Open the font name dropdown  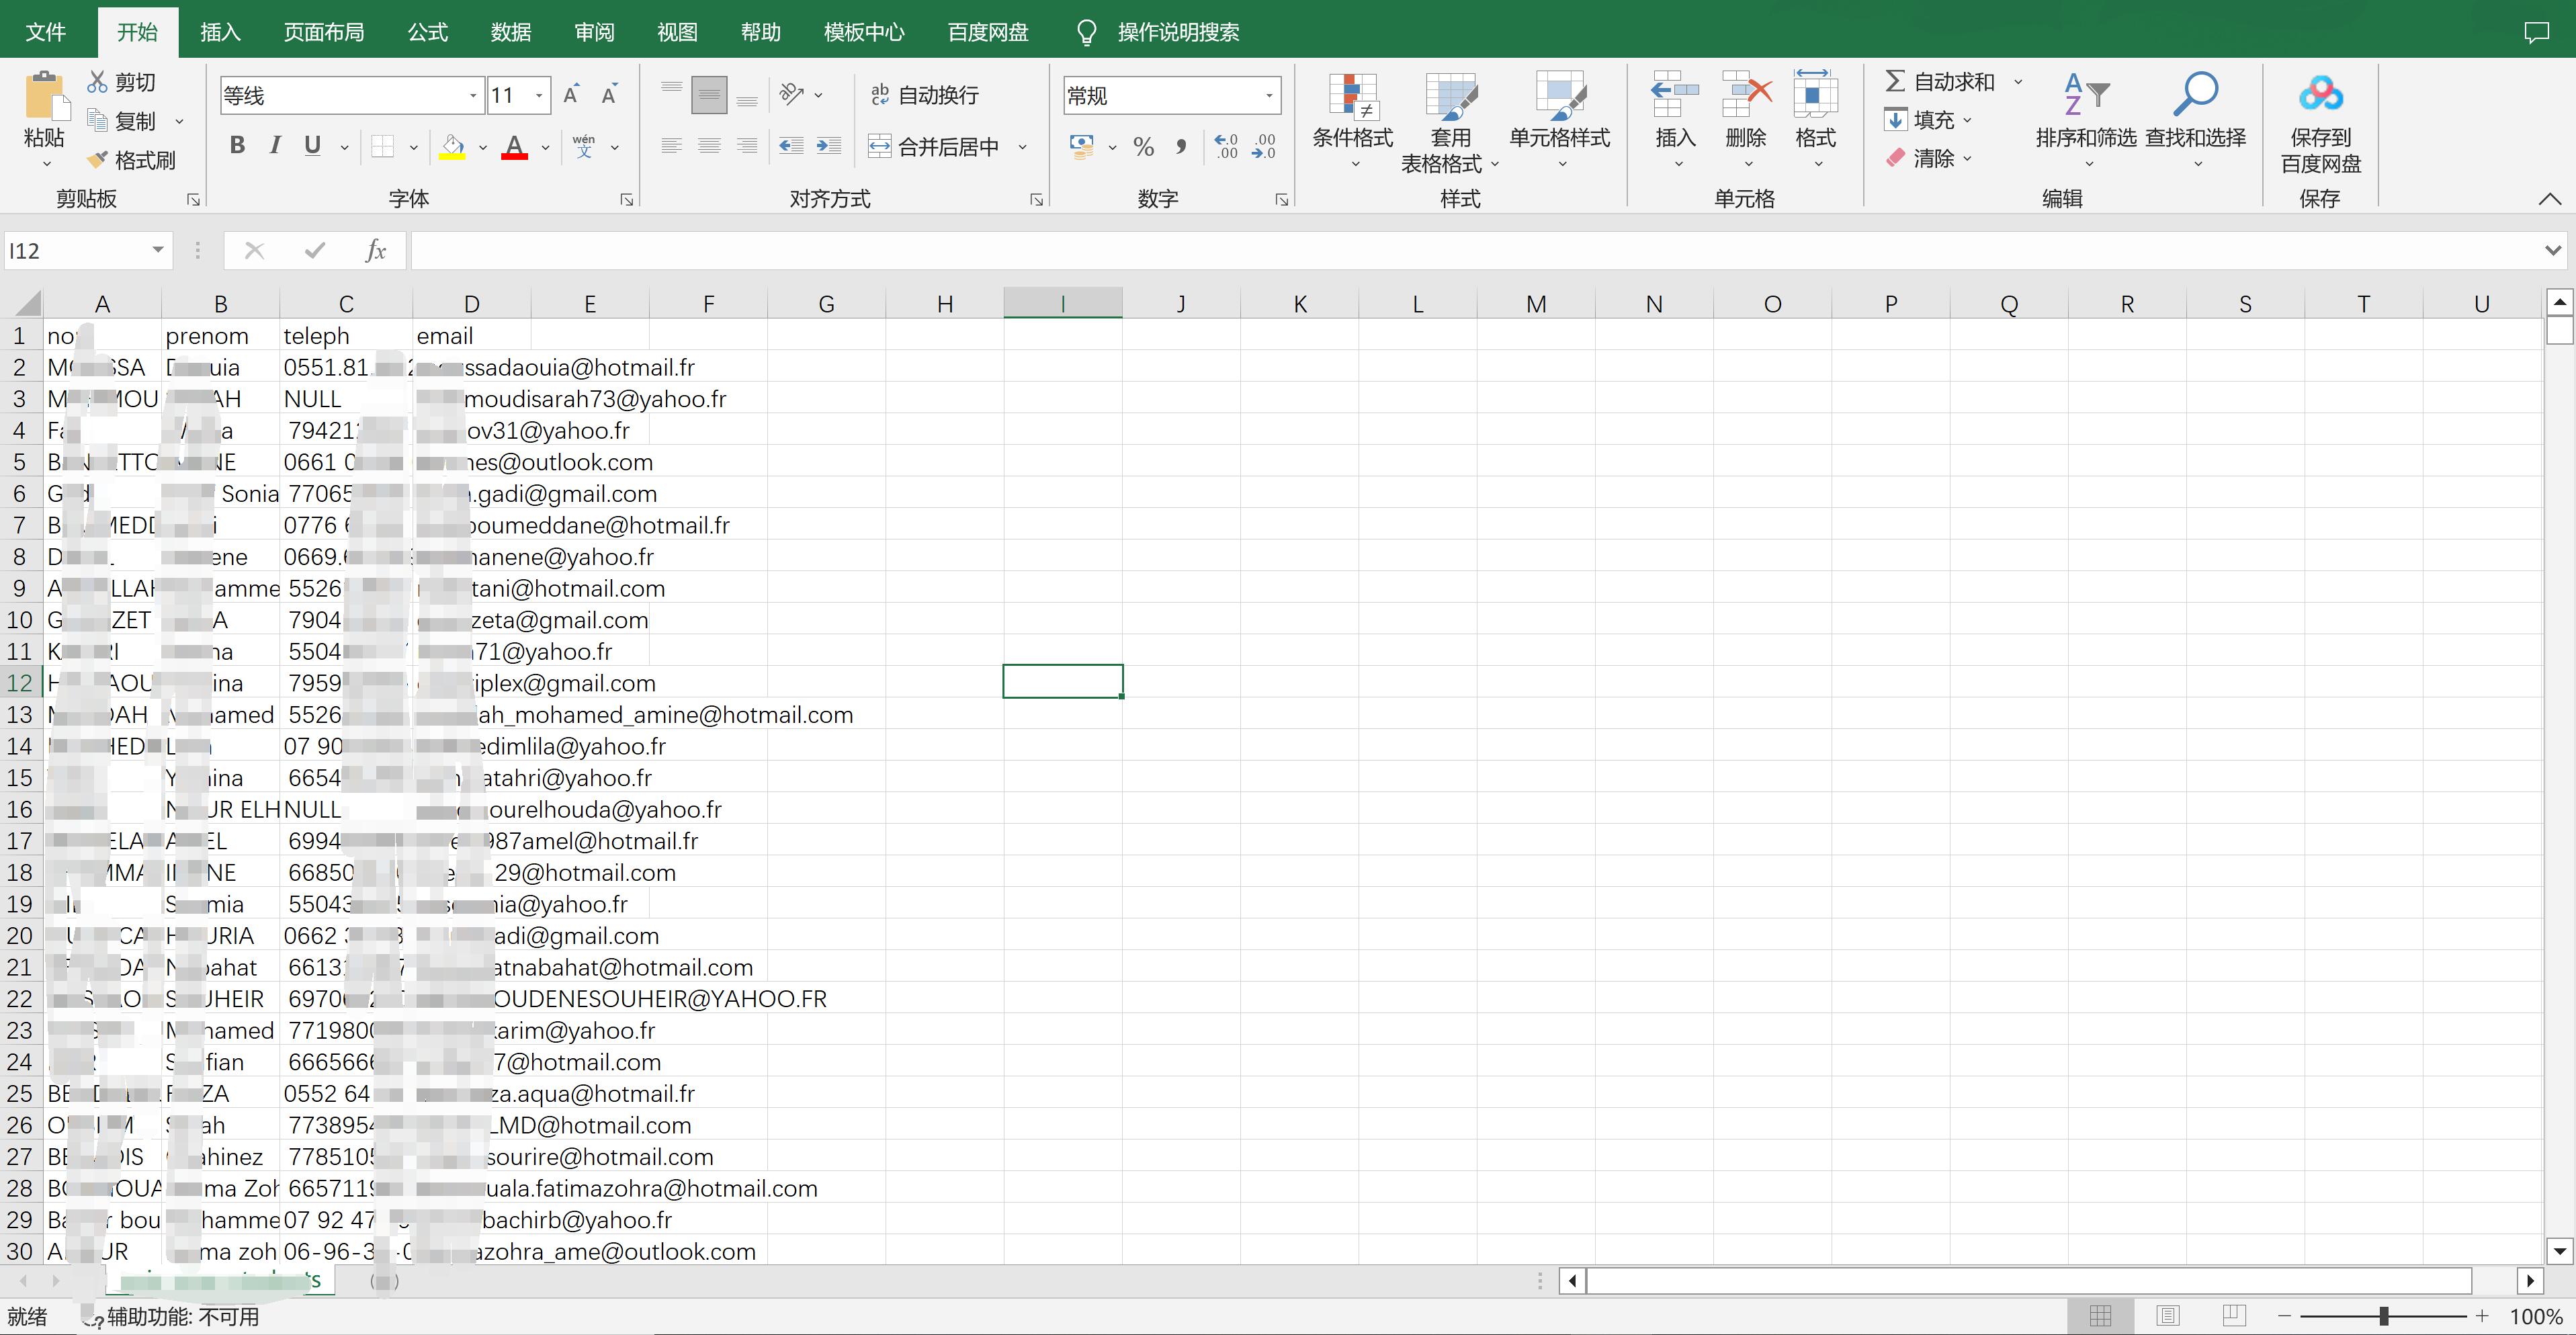pos(473,96)
